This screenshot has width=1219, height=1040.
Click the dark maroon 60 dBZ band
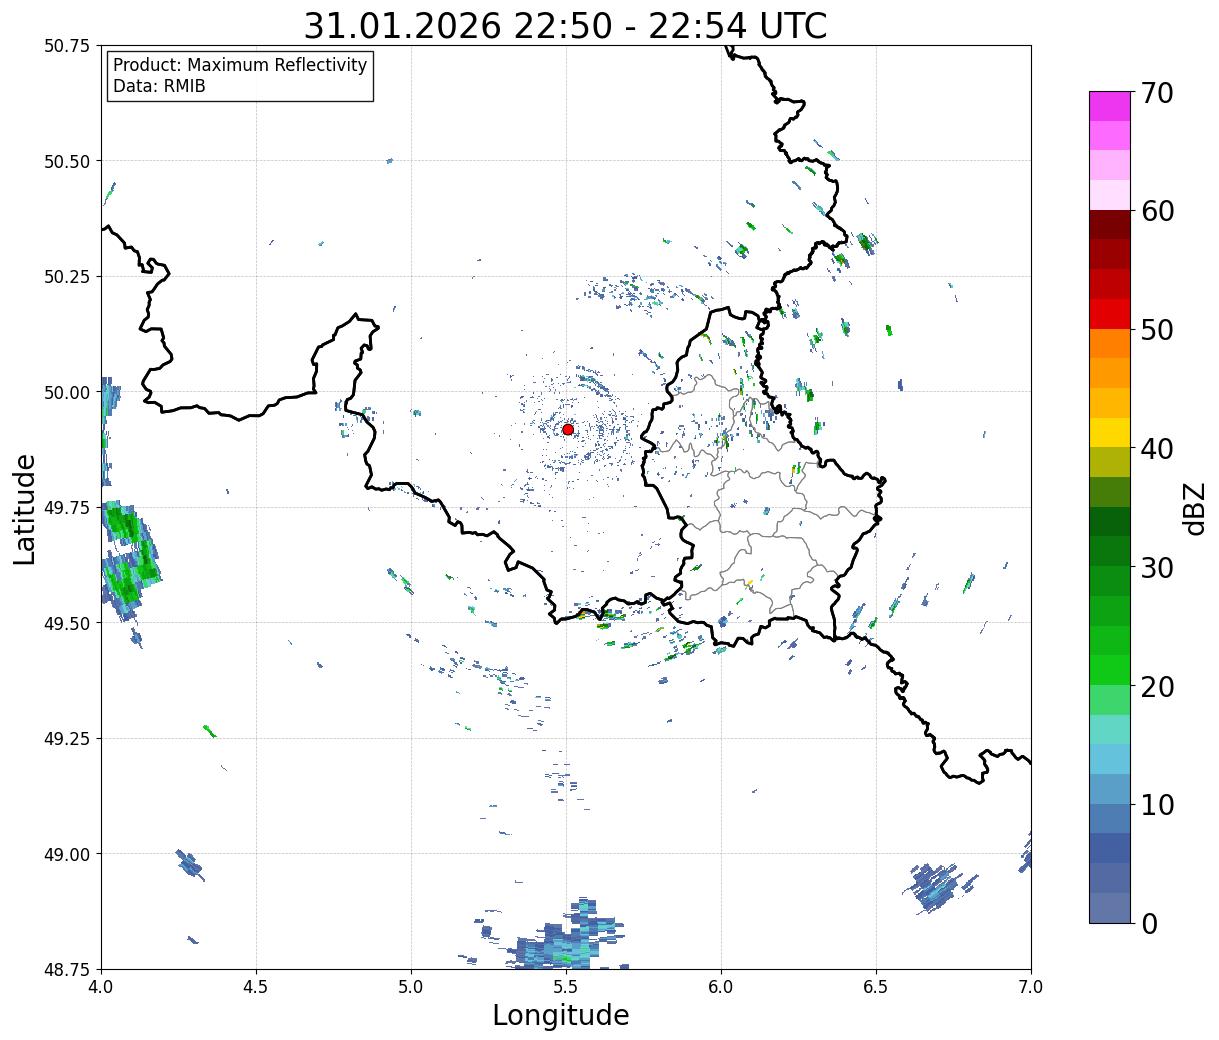click(1110, 225)
